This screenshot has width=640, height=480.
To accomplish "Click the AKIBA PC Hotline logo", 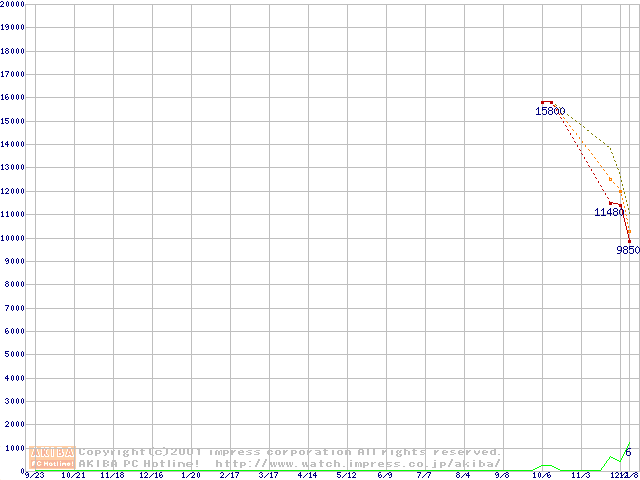I will click(53, 457).
